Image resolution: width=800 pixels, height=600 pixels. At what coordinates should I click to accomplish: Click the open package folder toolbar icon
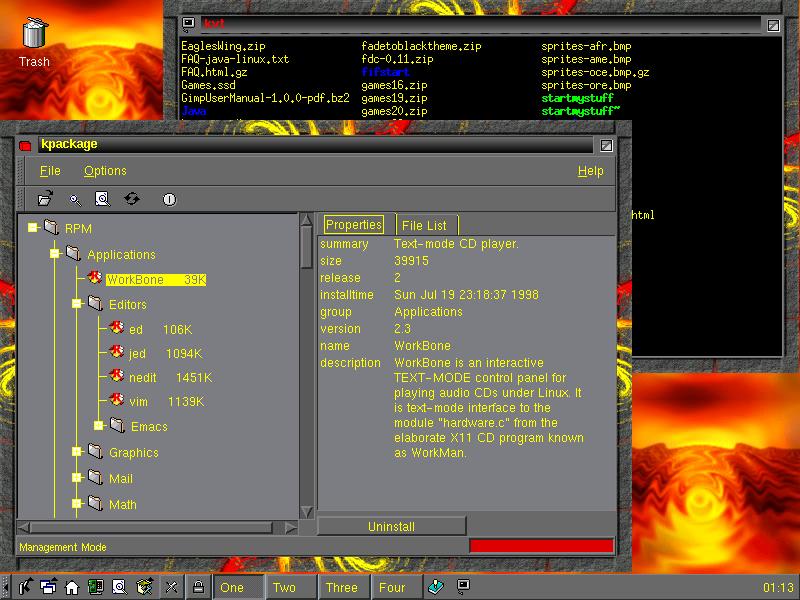[x=46, y=199]
